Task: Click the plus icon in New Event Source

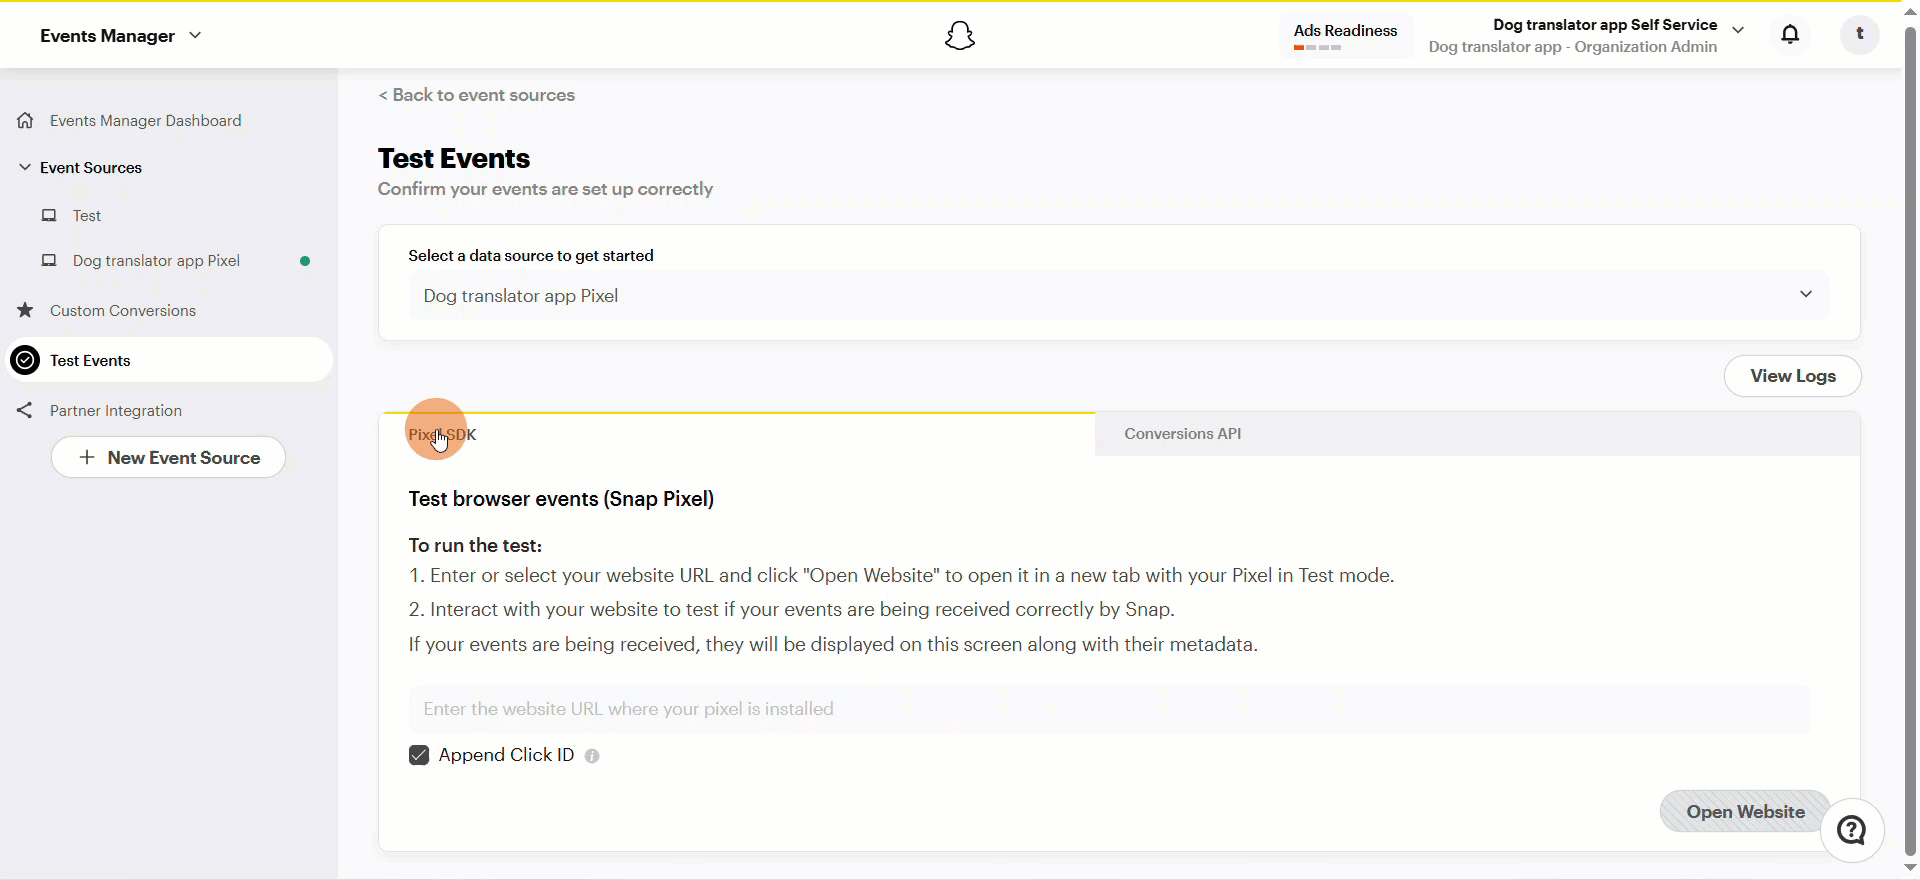Action: click(87, 457)
